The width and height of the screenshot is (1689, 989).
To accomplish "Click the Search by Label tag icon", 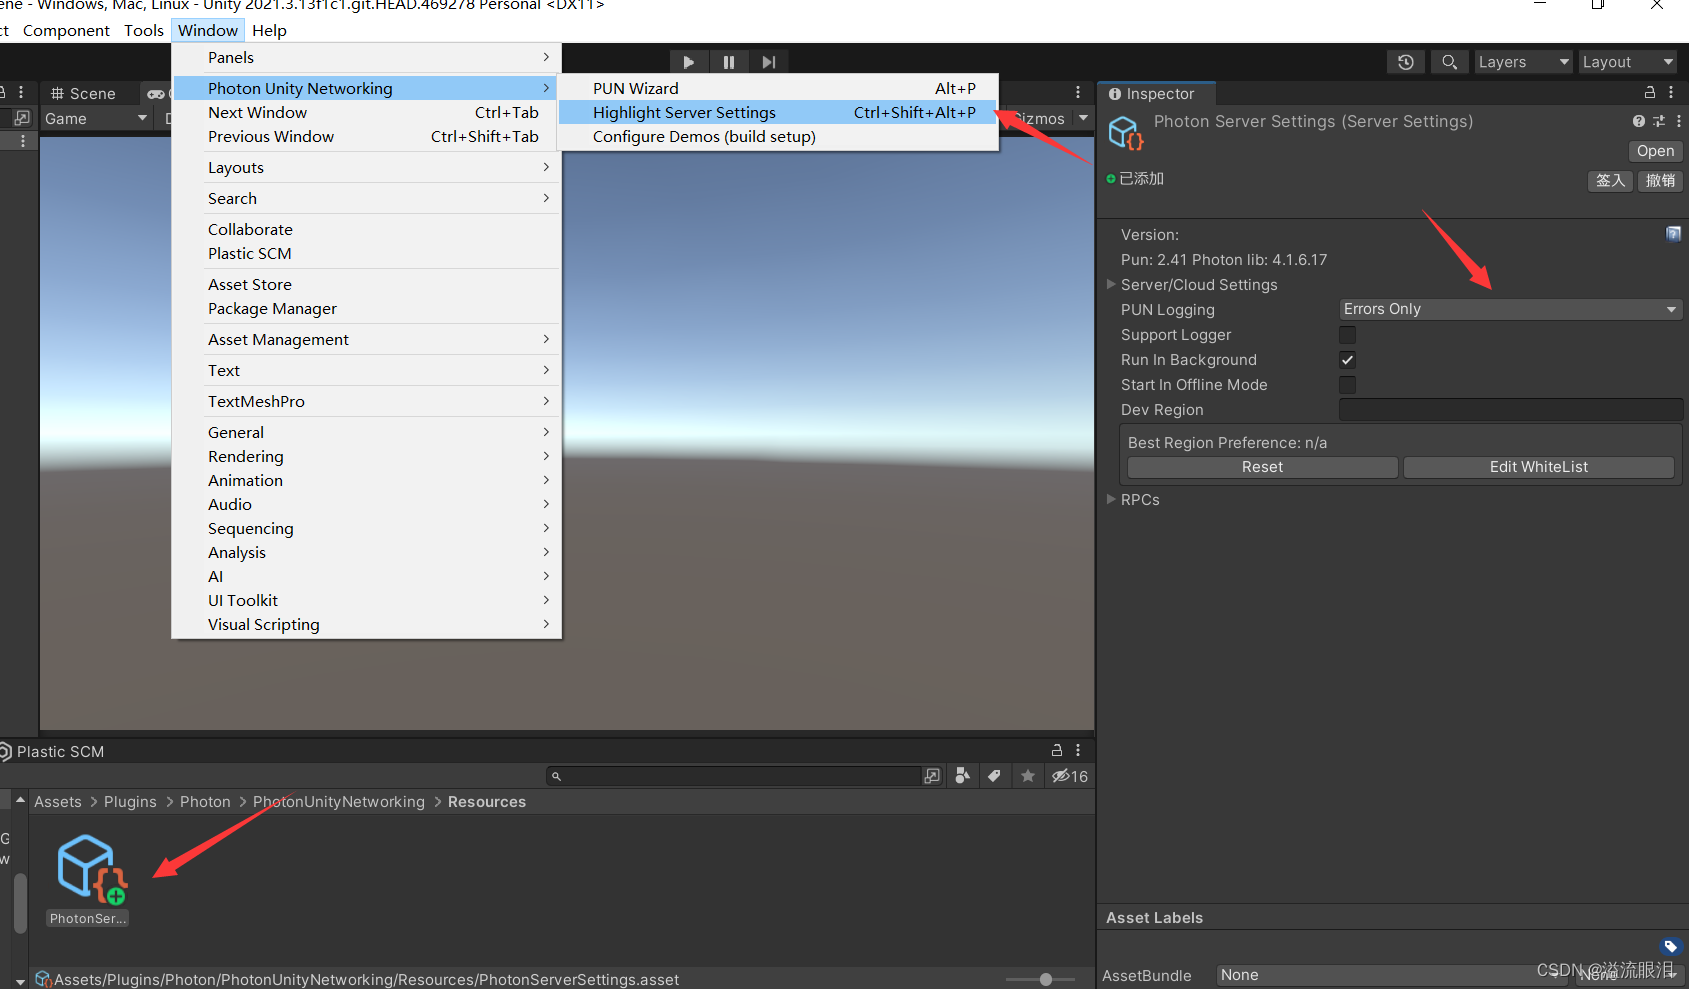I will pyautogui.click(x=994, y=776).
